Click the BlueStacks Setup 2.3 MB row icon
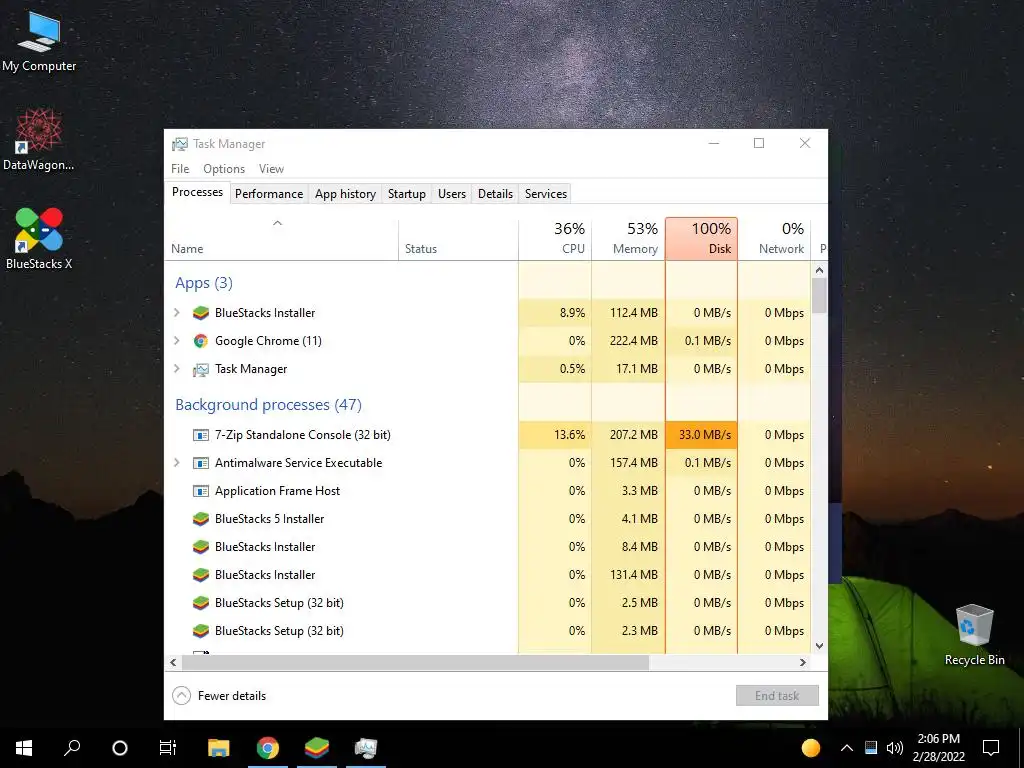The width and height of the screenshot is (1024, 768). (200, 632)
